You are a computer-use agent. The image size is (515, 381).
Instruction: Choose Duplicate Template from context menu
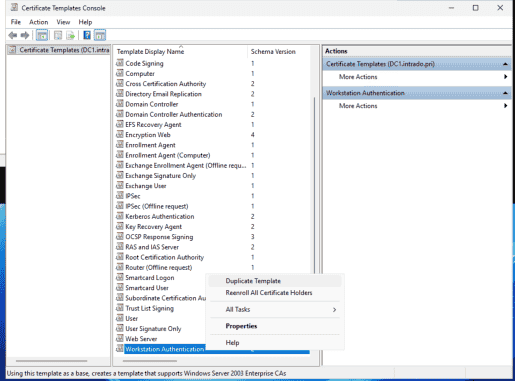click(x=275, y=281)
